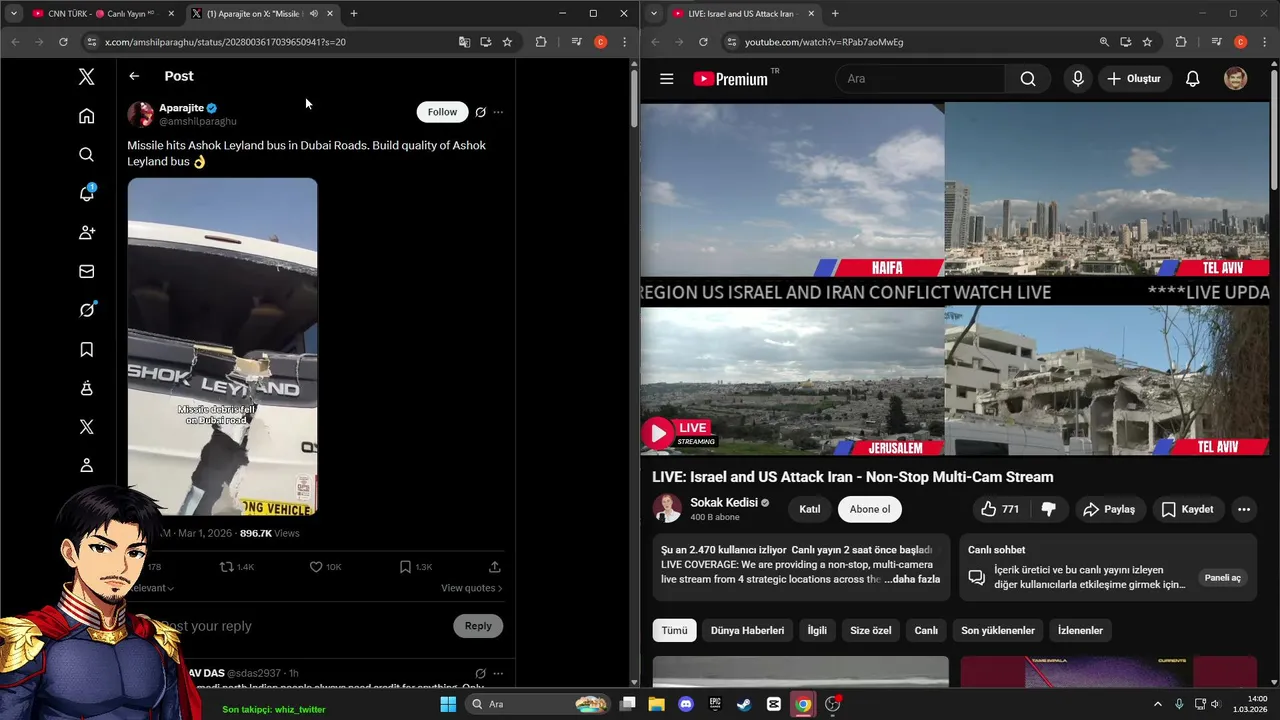Image resolution: width=1280 pixels, height=720 pixels.
Task: Open the YouTube account avatar menu
Action: click(x=1235, y=79)
